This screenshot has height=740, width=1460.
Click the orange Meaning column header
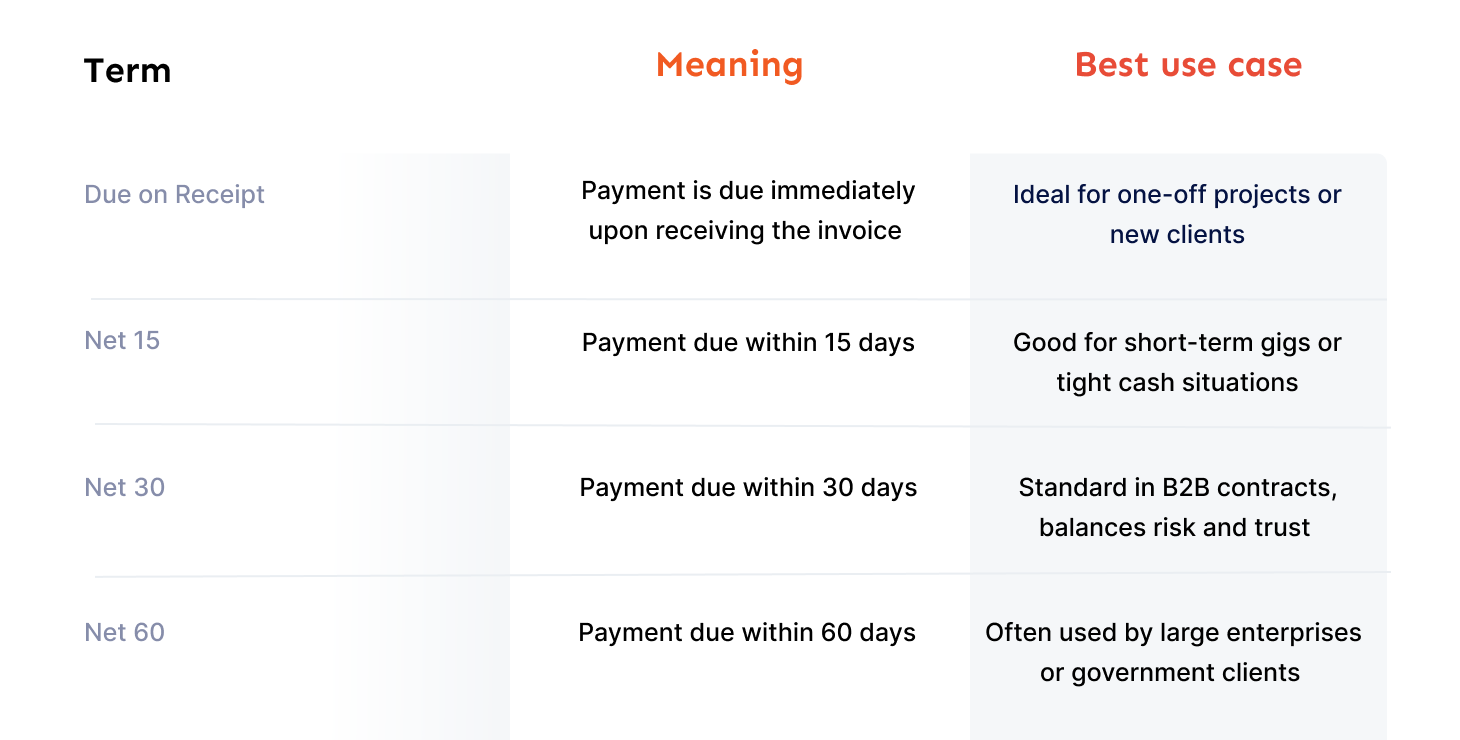tap(729, 65)
